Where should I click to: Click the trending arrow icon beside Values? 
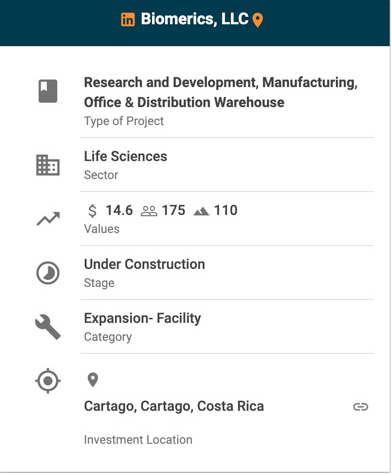[48, 219]
